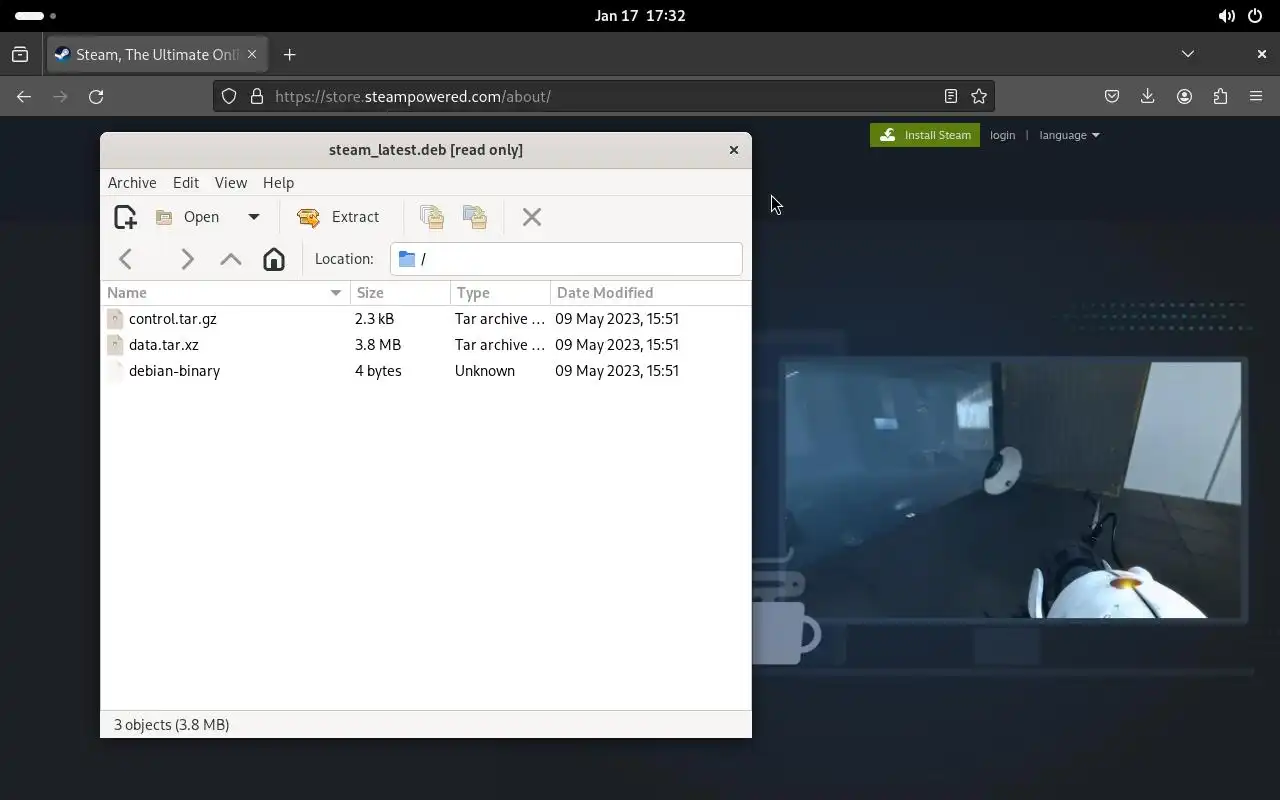Go up one level in the archive
Viewport: 1280px width, 800px height.
click(231, 259)
